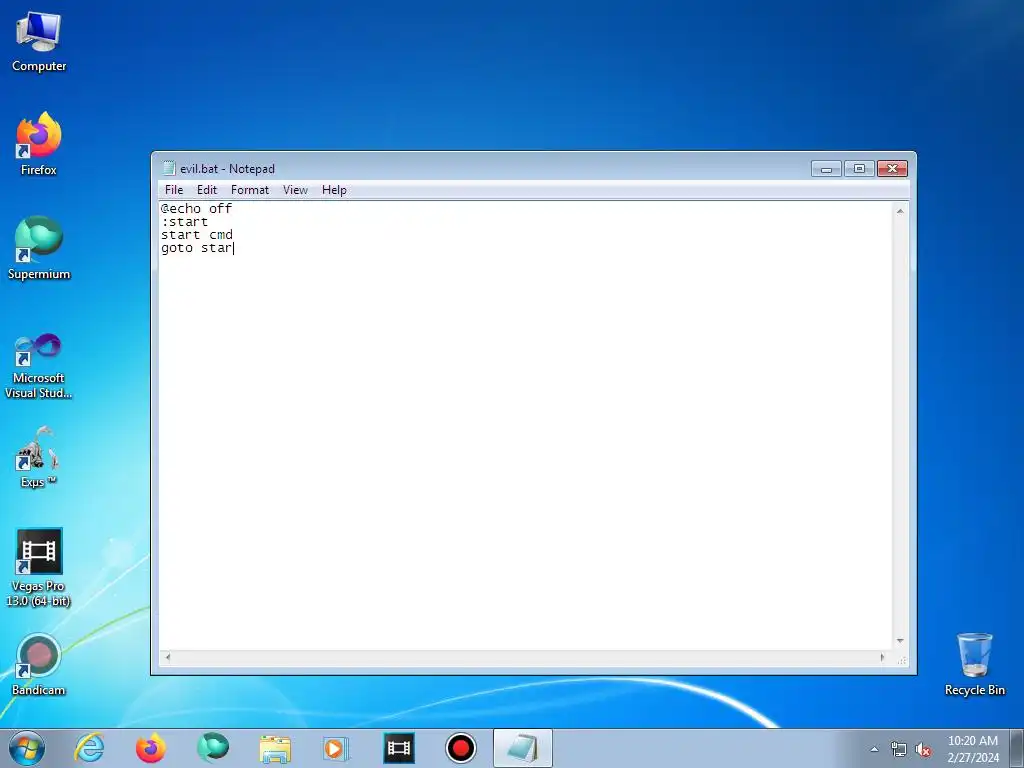Maximize the evil.bat Notepad window
The image size is (1024, 768).
(859, 169)
